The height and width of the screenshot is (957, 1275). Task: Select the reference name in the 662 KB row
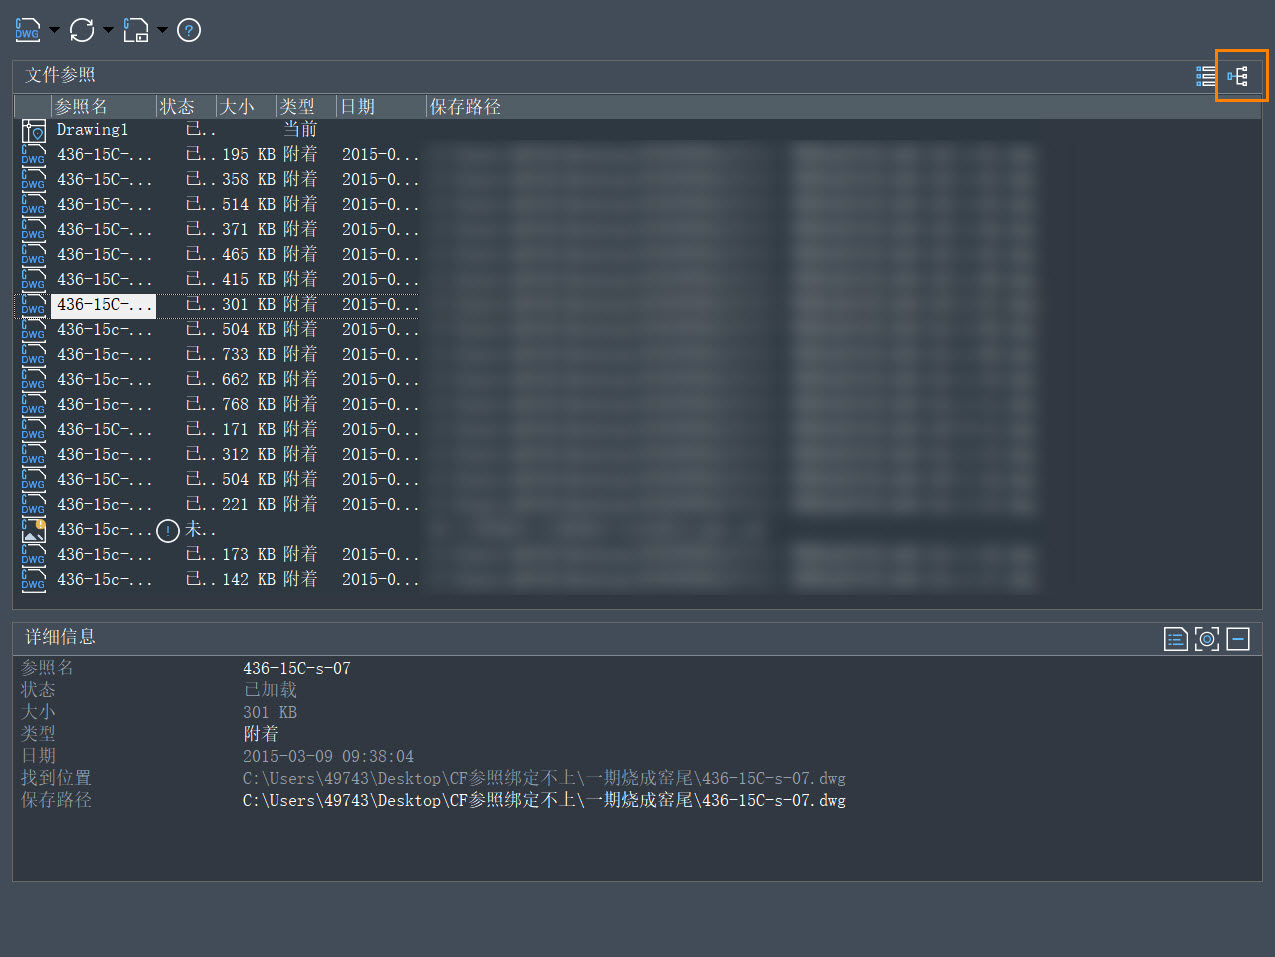pyautogui.click(x=104, y=380)
